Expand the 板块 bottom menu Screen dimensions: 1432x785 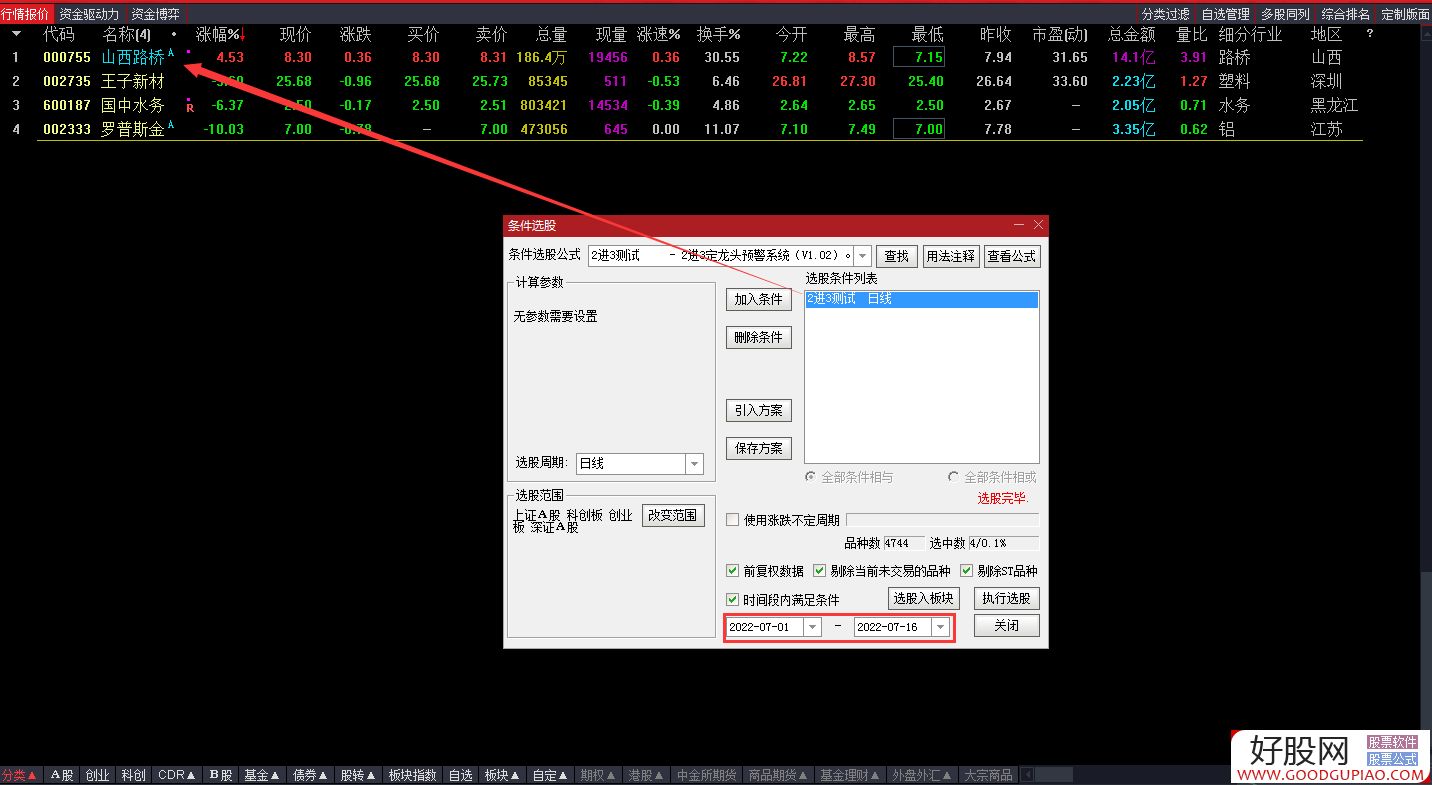point(502,775)
